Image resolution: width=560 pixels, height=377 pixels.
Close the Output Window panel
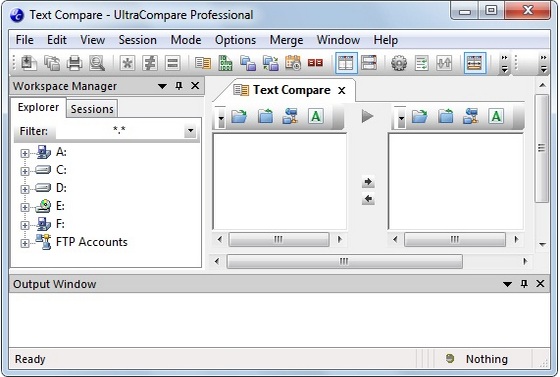click(540, 284)
